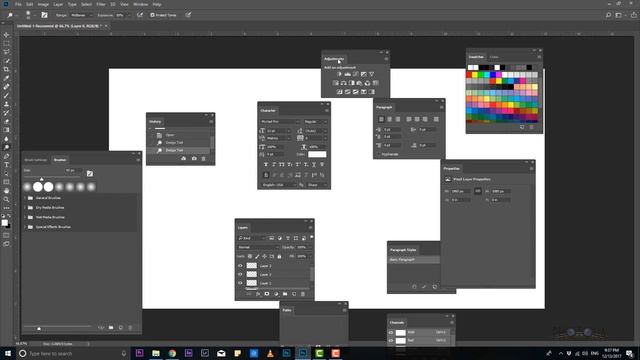
Task: Open the Image menu
Action: point(43,4)
